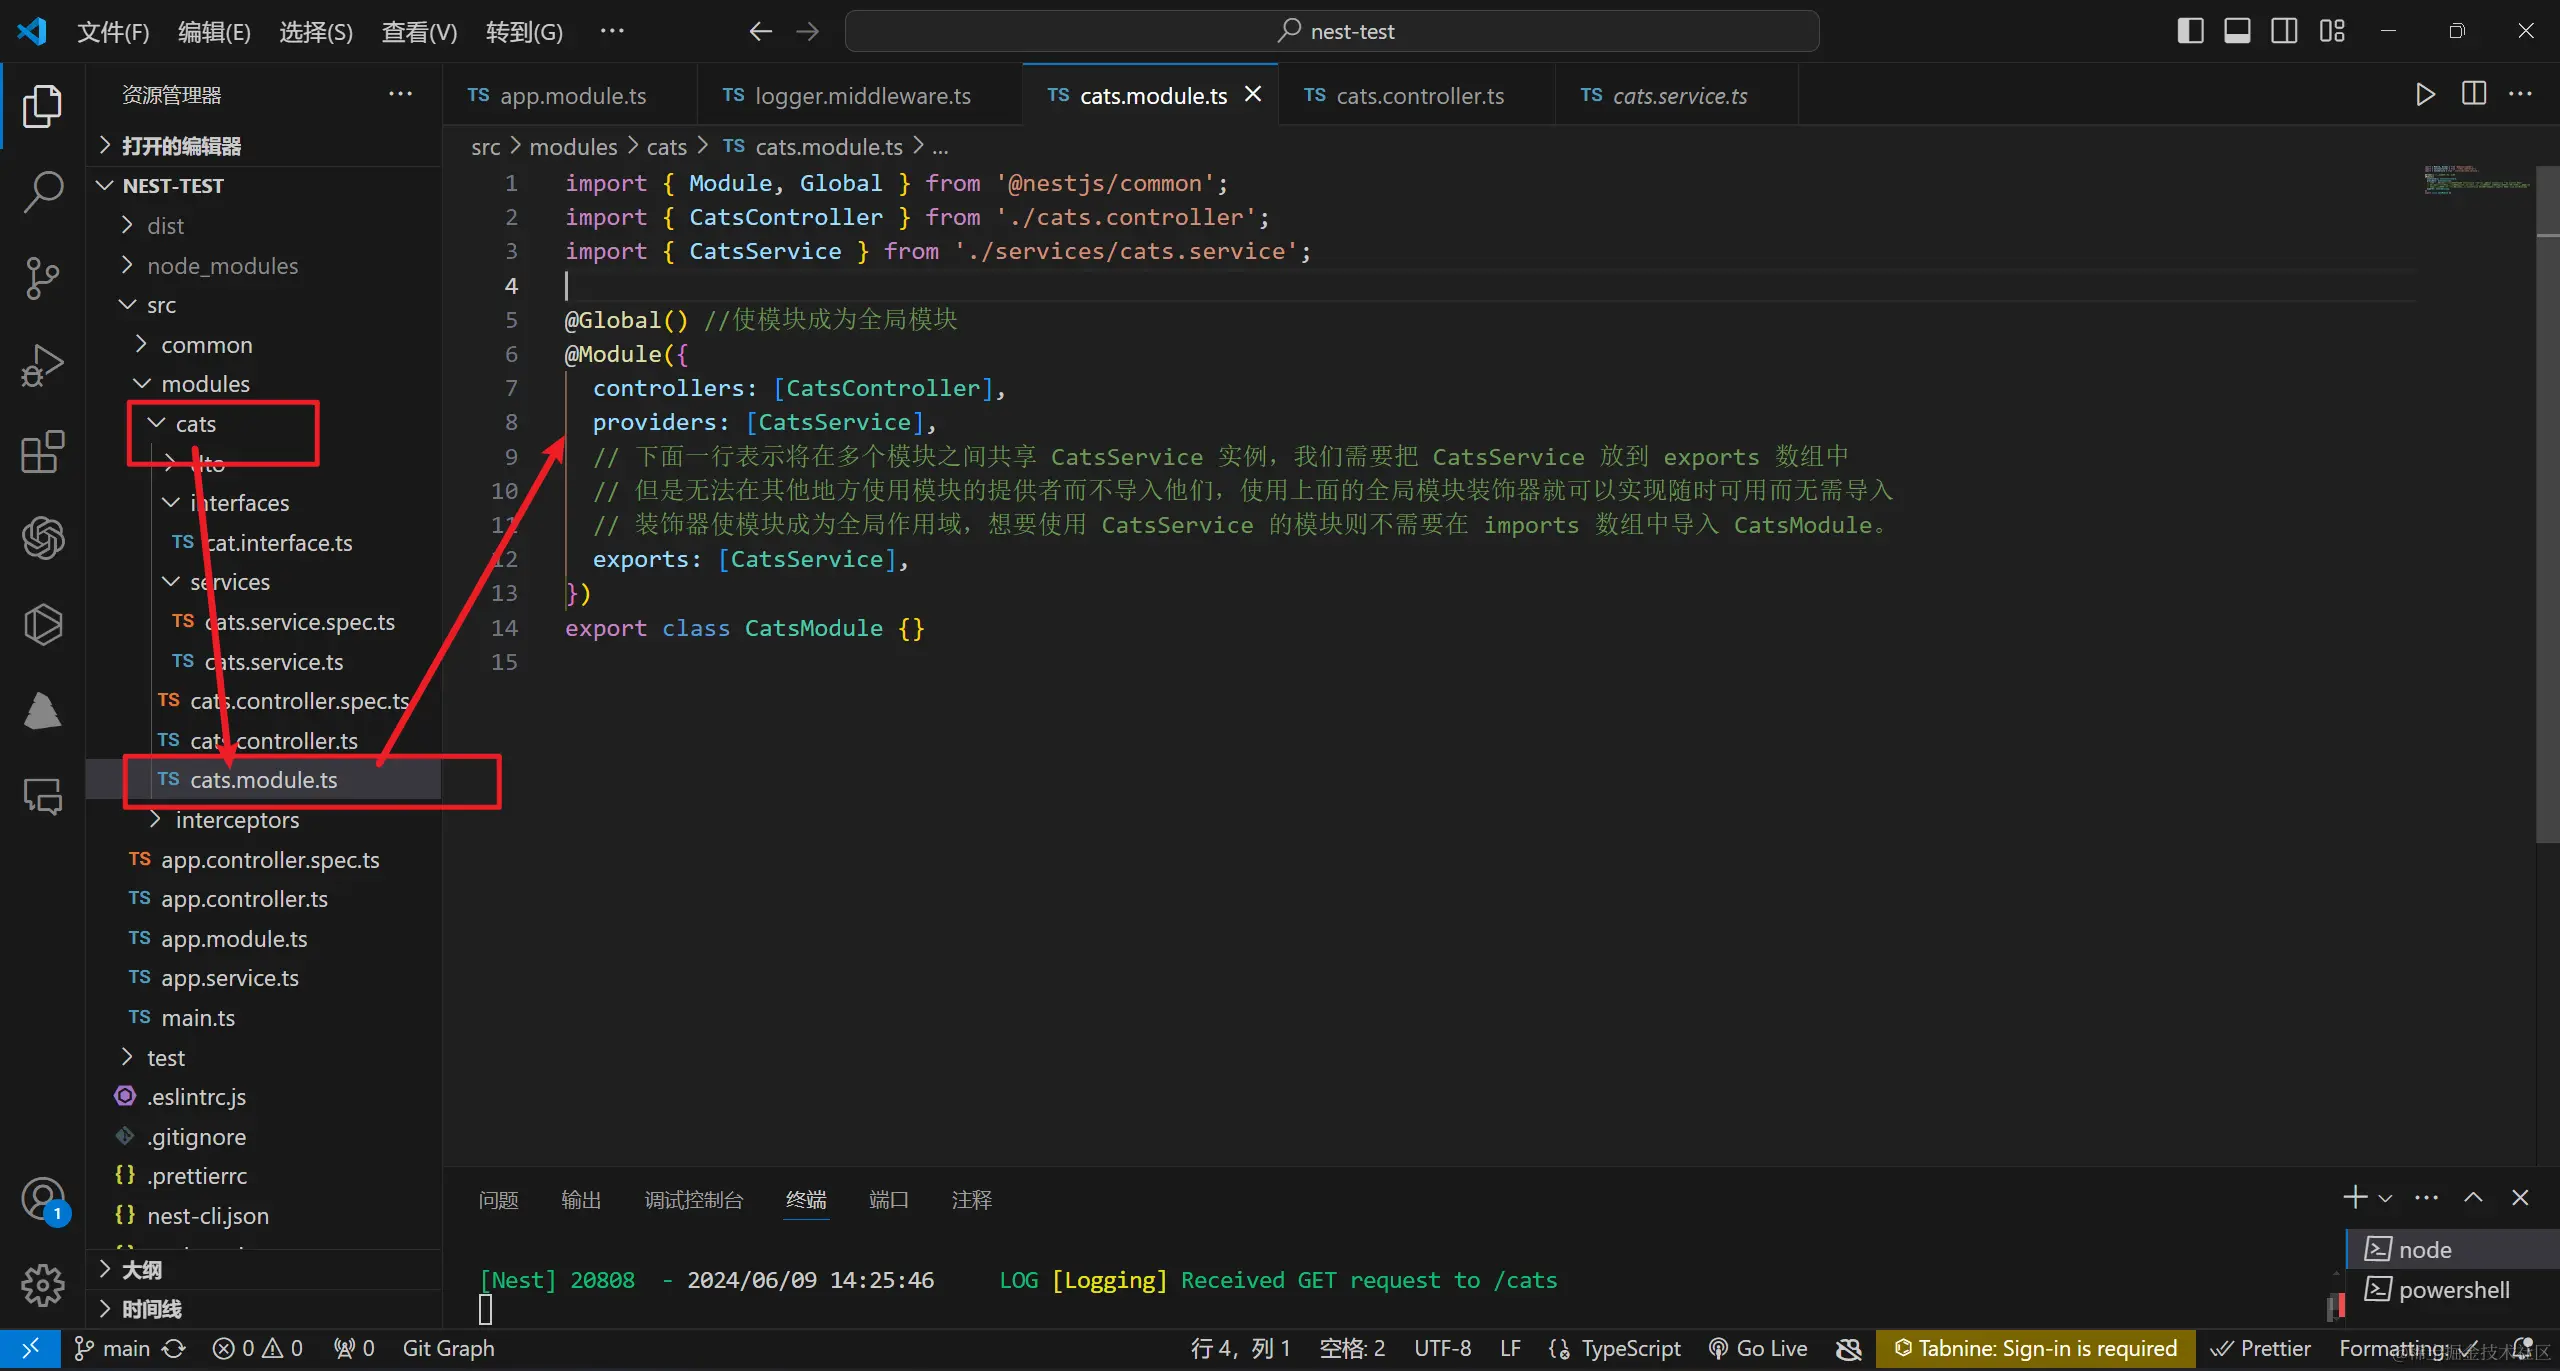The width and height of the screenshot is (2560, 1371).
Task: Close the terminal panel
Action: [2520, 1197]
